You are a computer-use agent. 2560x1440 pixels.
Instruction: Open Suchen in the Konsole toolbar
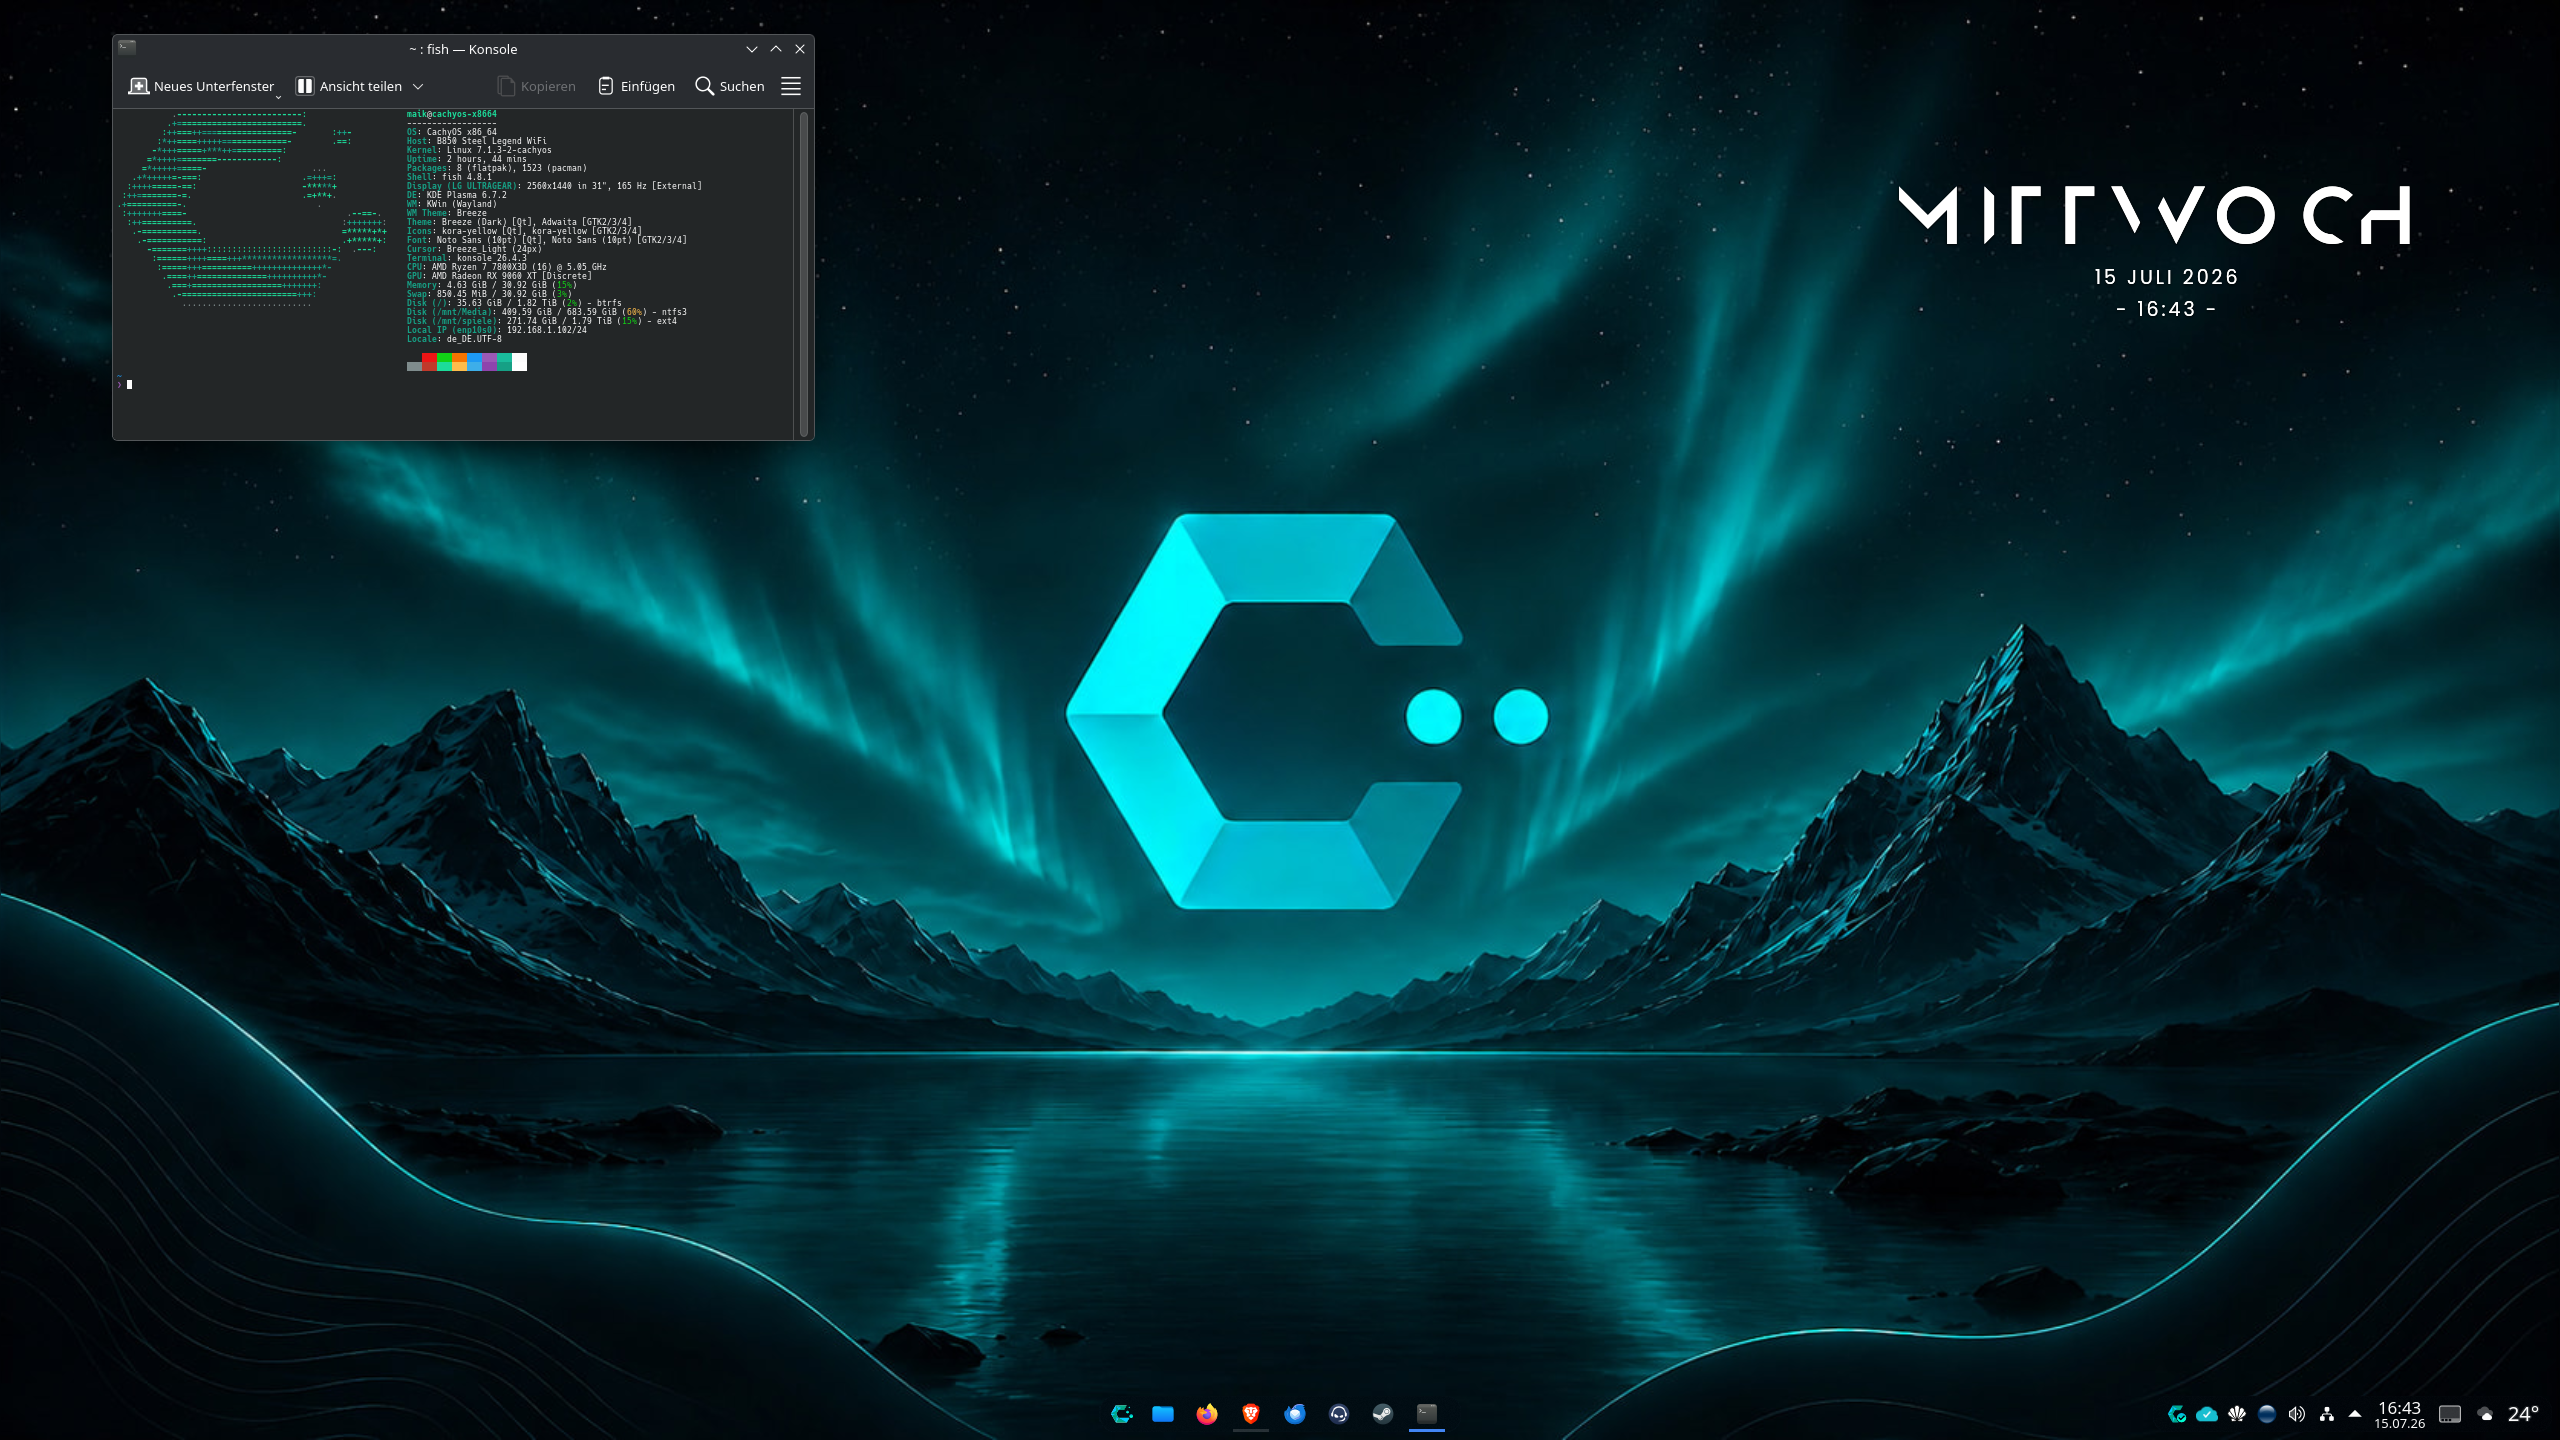(x=730, y=87)
